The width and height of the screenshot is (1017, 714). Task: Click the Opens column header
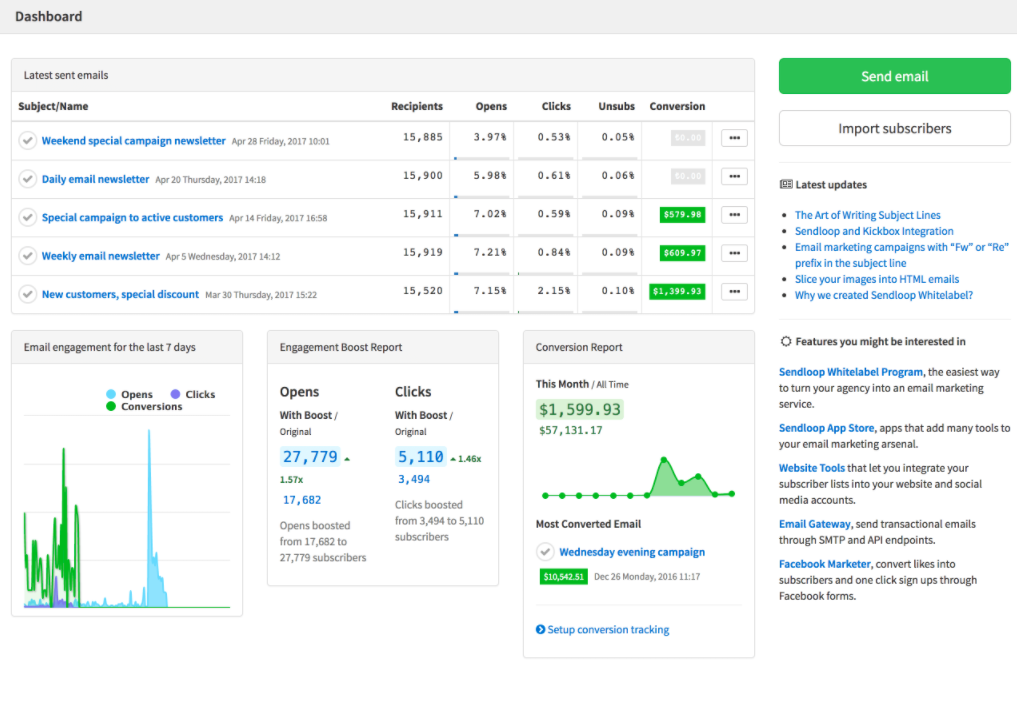coord(491,106)
